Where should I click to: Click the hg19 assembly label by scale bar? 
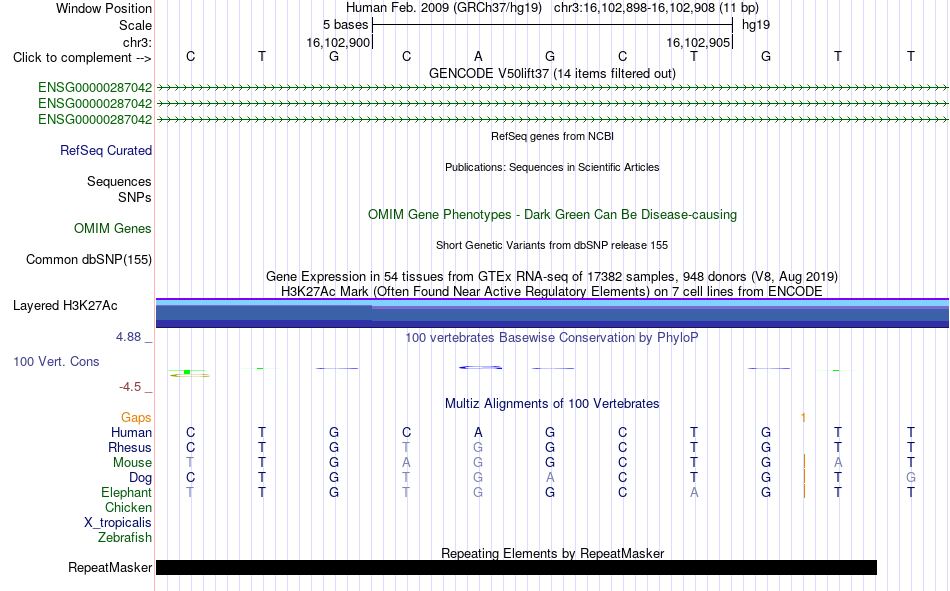click(756, 25)
